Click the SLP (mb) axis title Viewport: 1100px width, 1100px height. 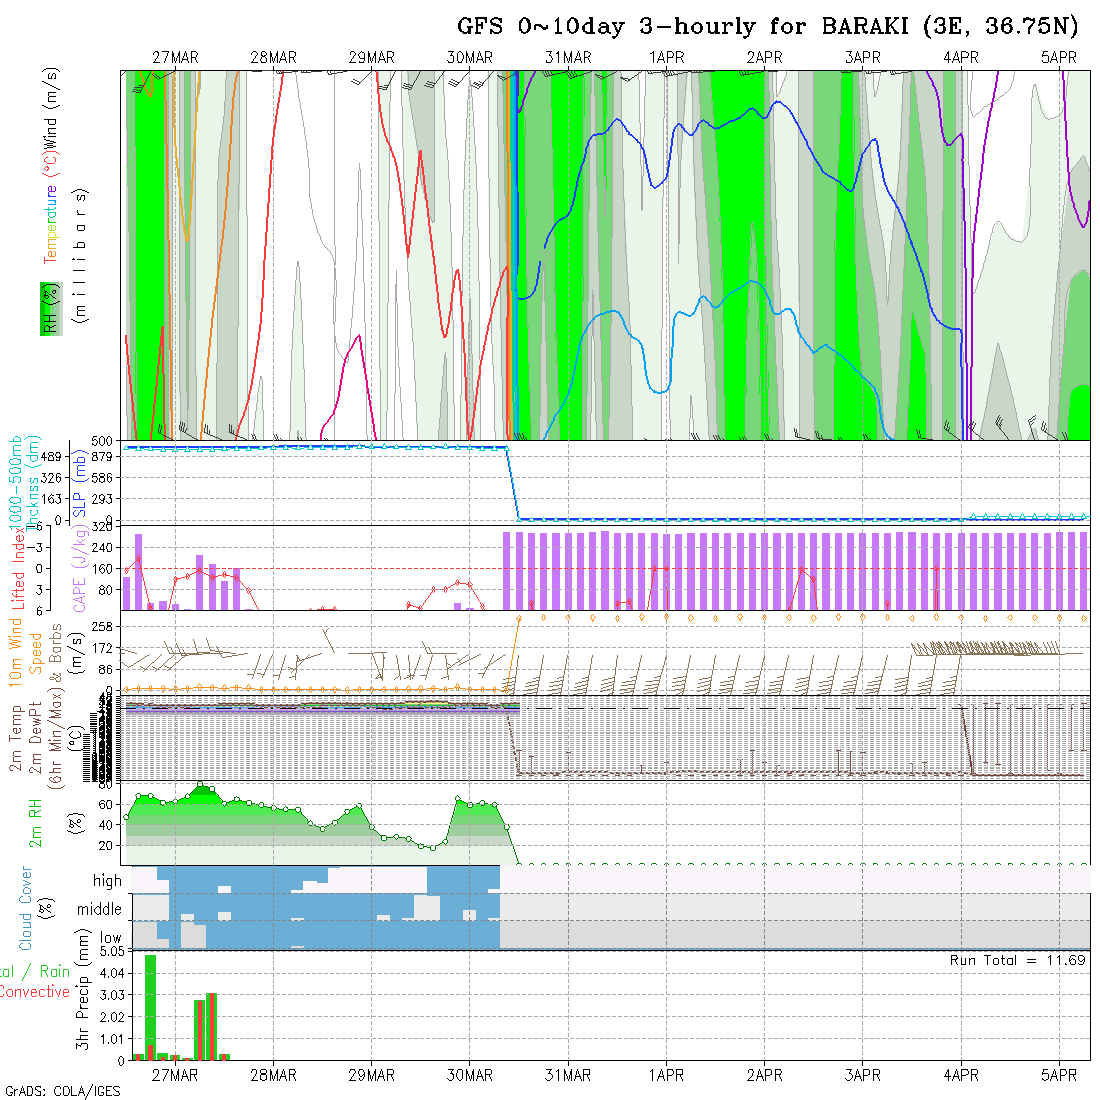[x=79, y=484]
